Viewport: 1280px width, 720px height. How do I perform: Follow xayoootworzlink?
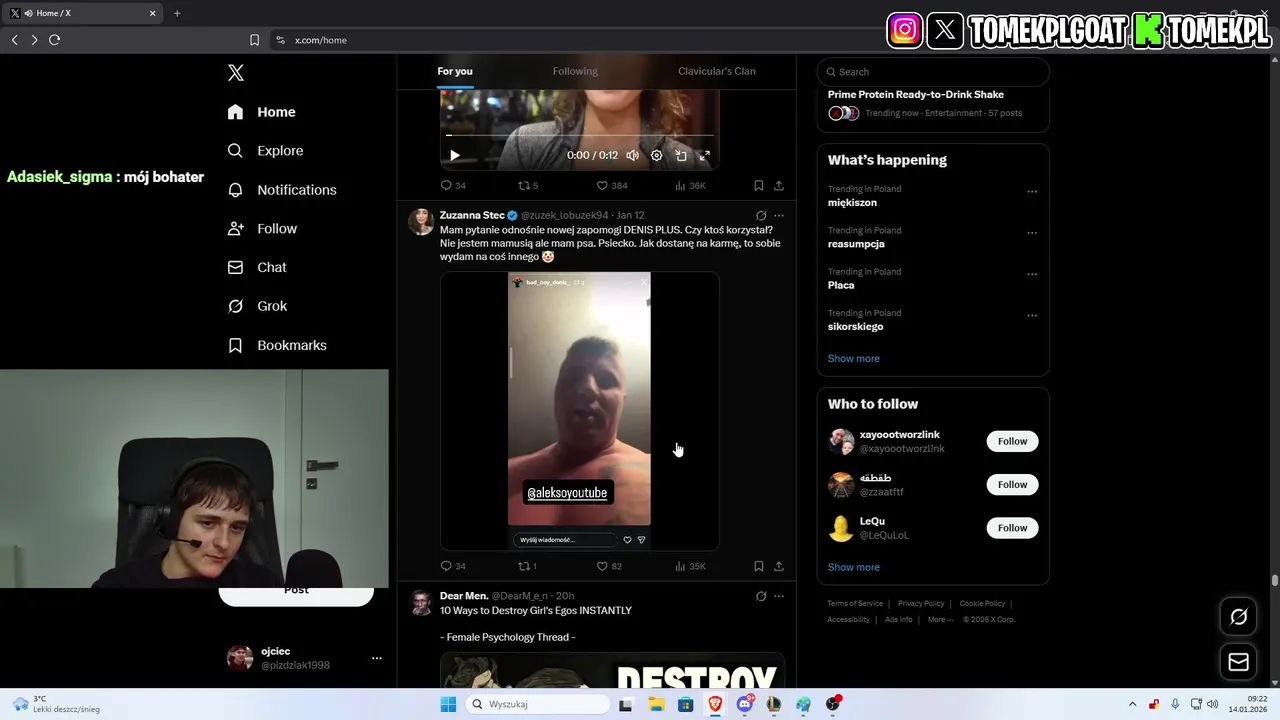(x=1012, y=441)
